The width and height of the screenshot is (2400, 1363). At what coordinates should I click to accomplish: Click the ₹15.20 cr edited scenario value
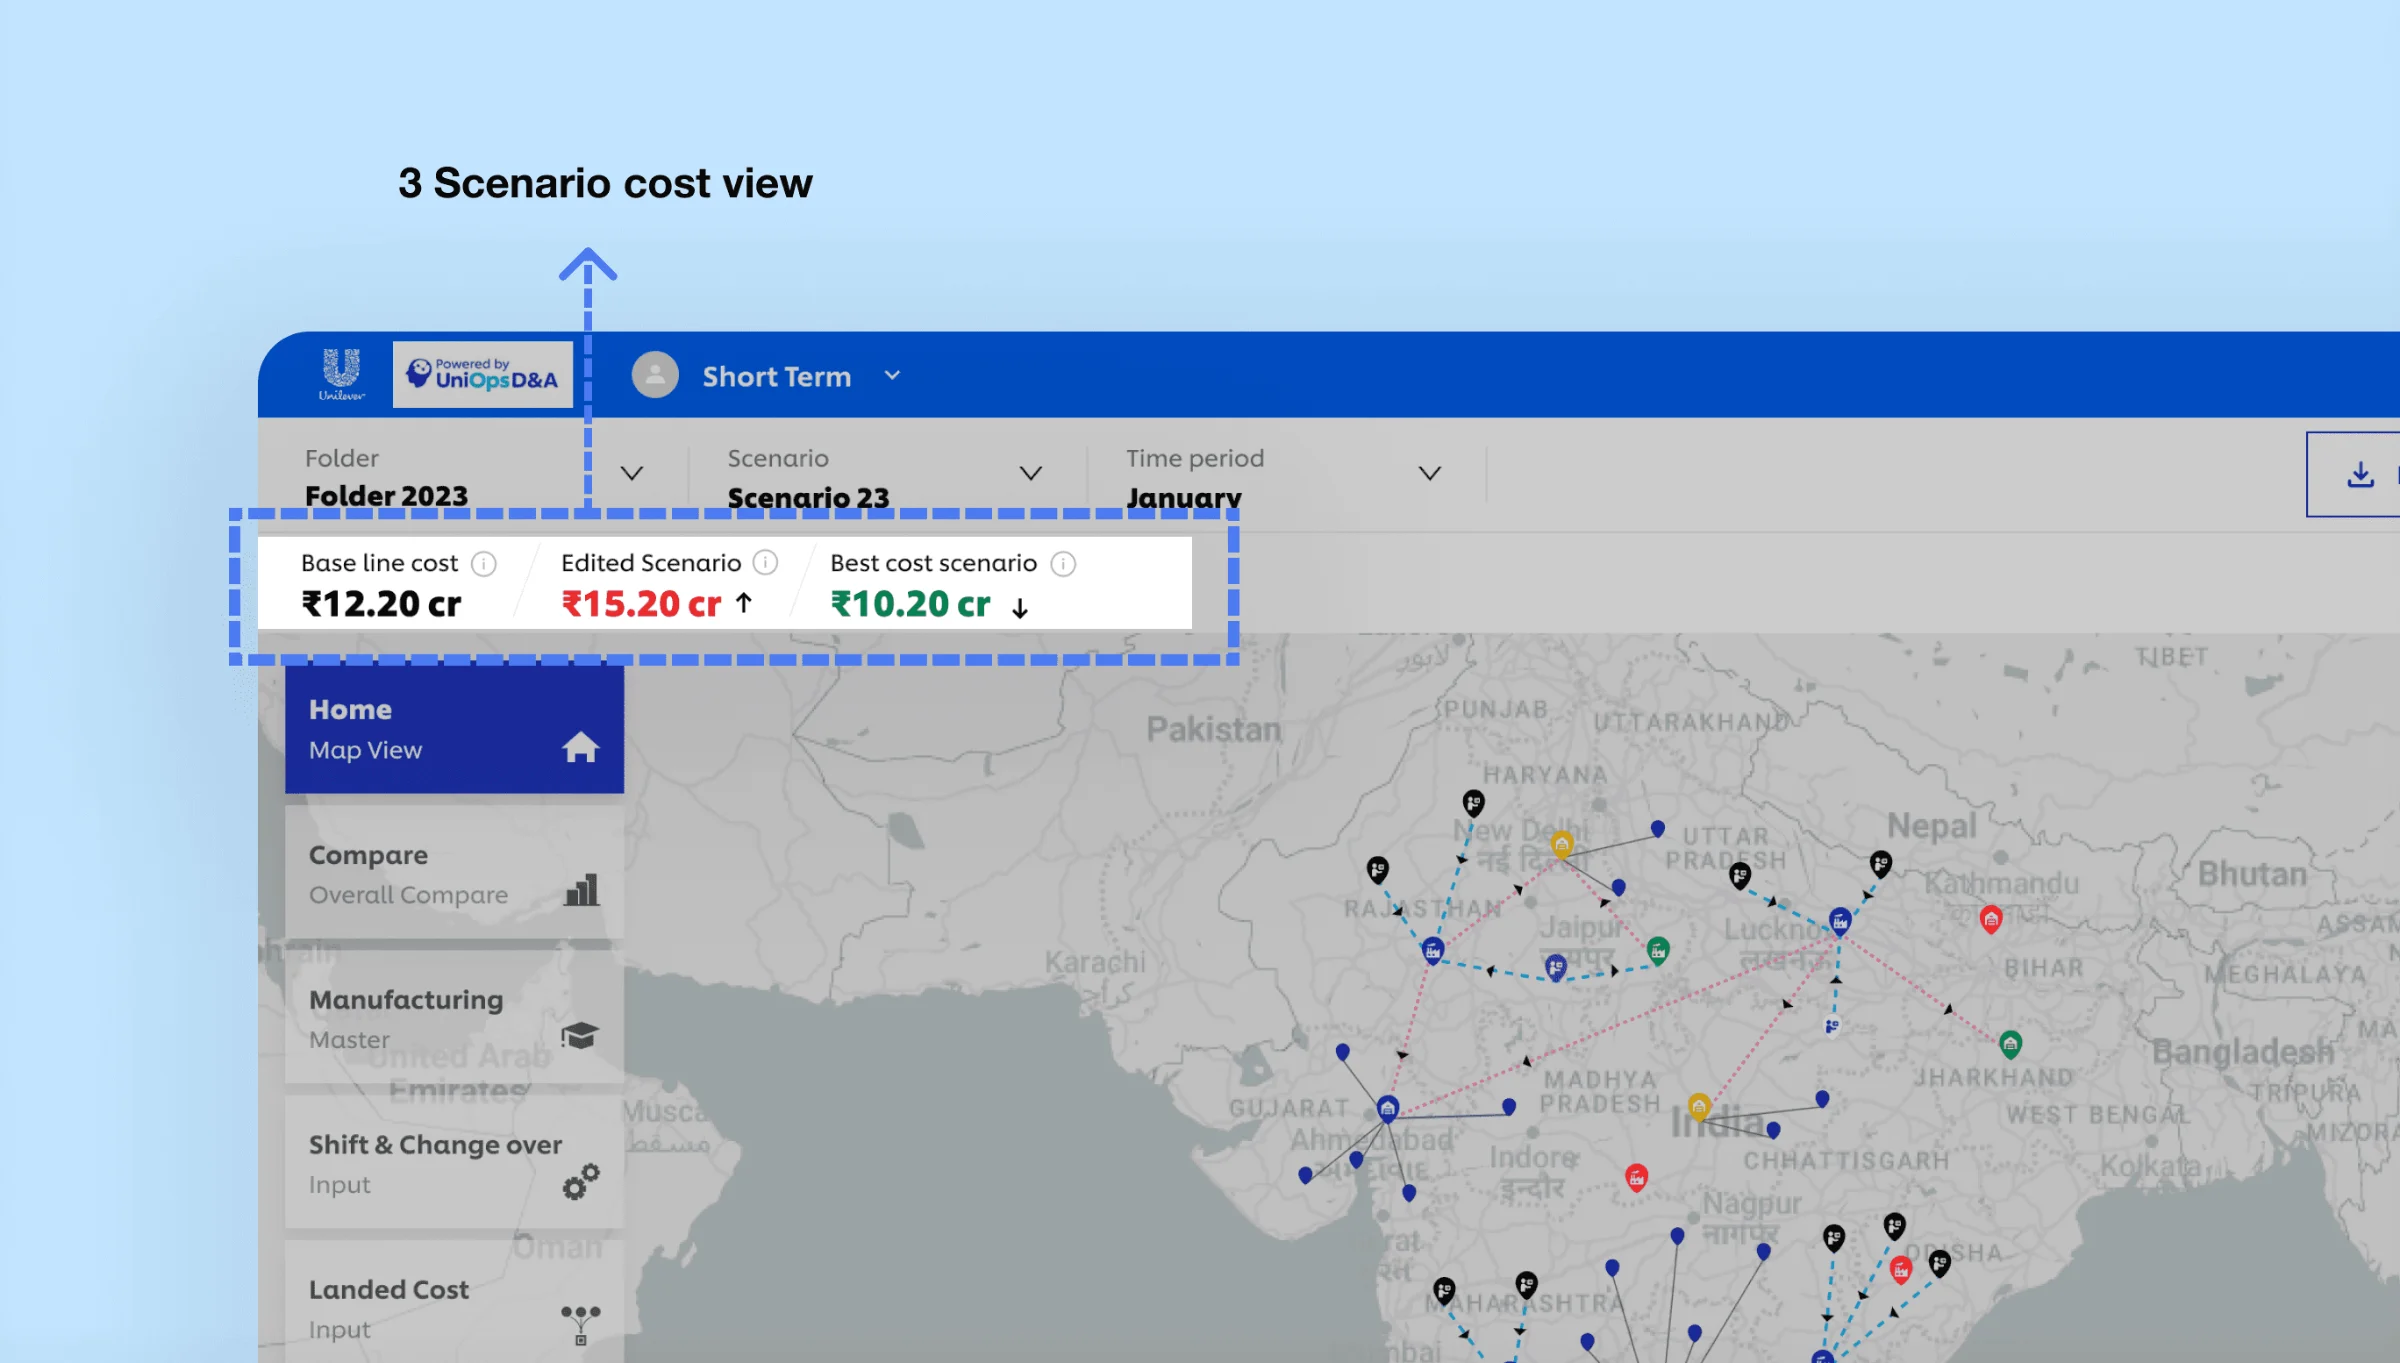[641, 604]
